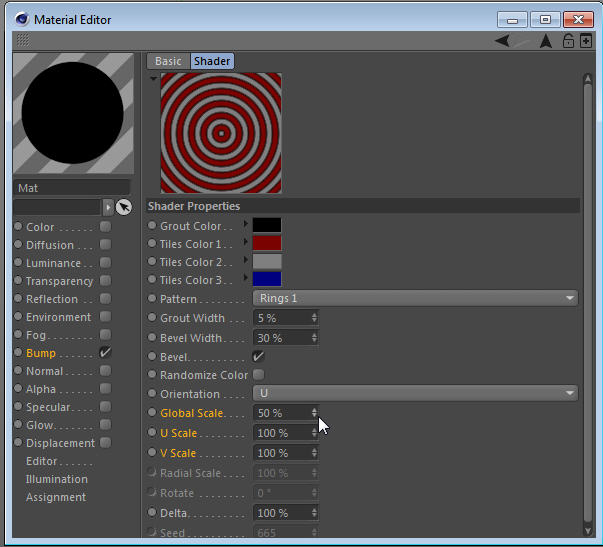Select the Specular channel label
603x547 pixels.
(48, 407)
